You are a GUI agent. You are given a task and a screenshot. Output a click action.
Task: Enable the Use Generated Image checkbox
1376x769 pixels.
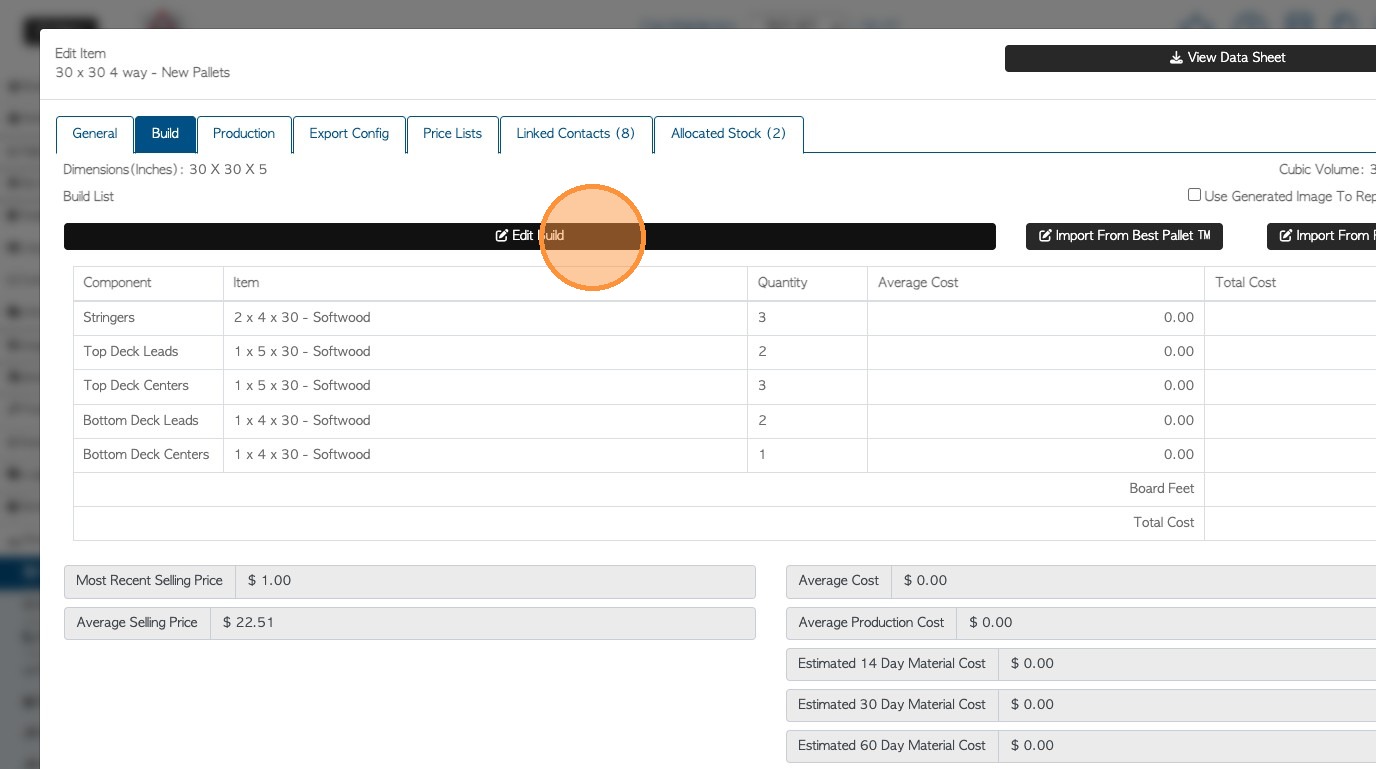coord(1194,195)
